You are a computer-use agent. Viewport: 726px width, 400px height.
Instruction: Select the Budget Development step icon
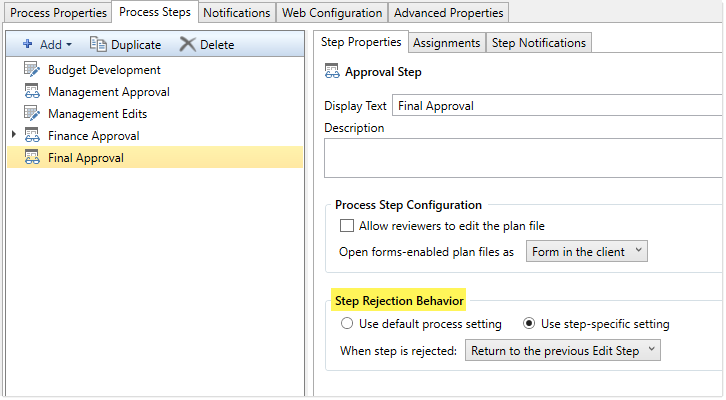[x=32, y=70]
